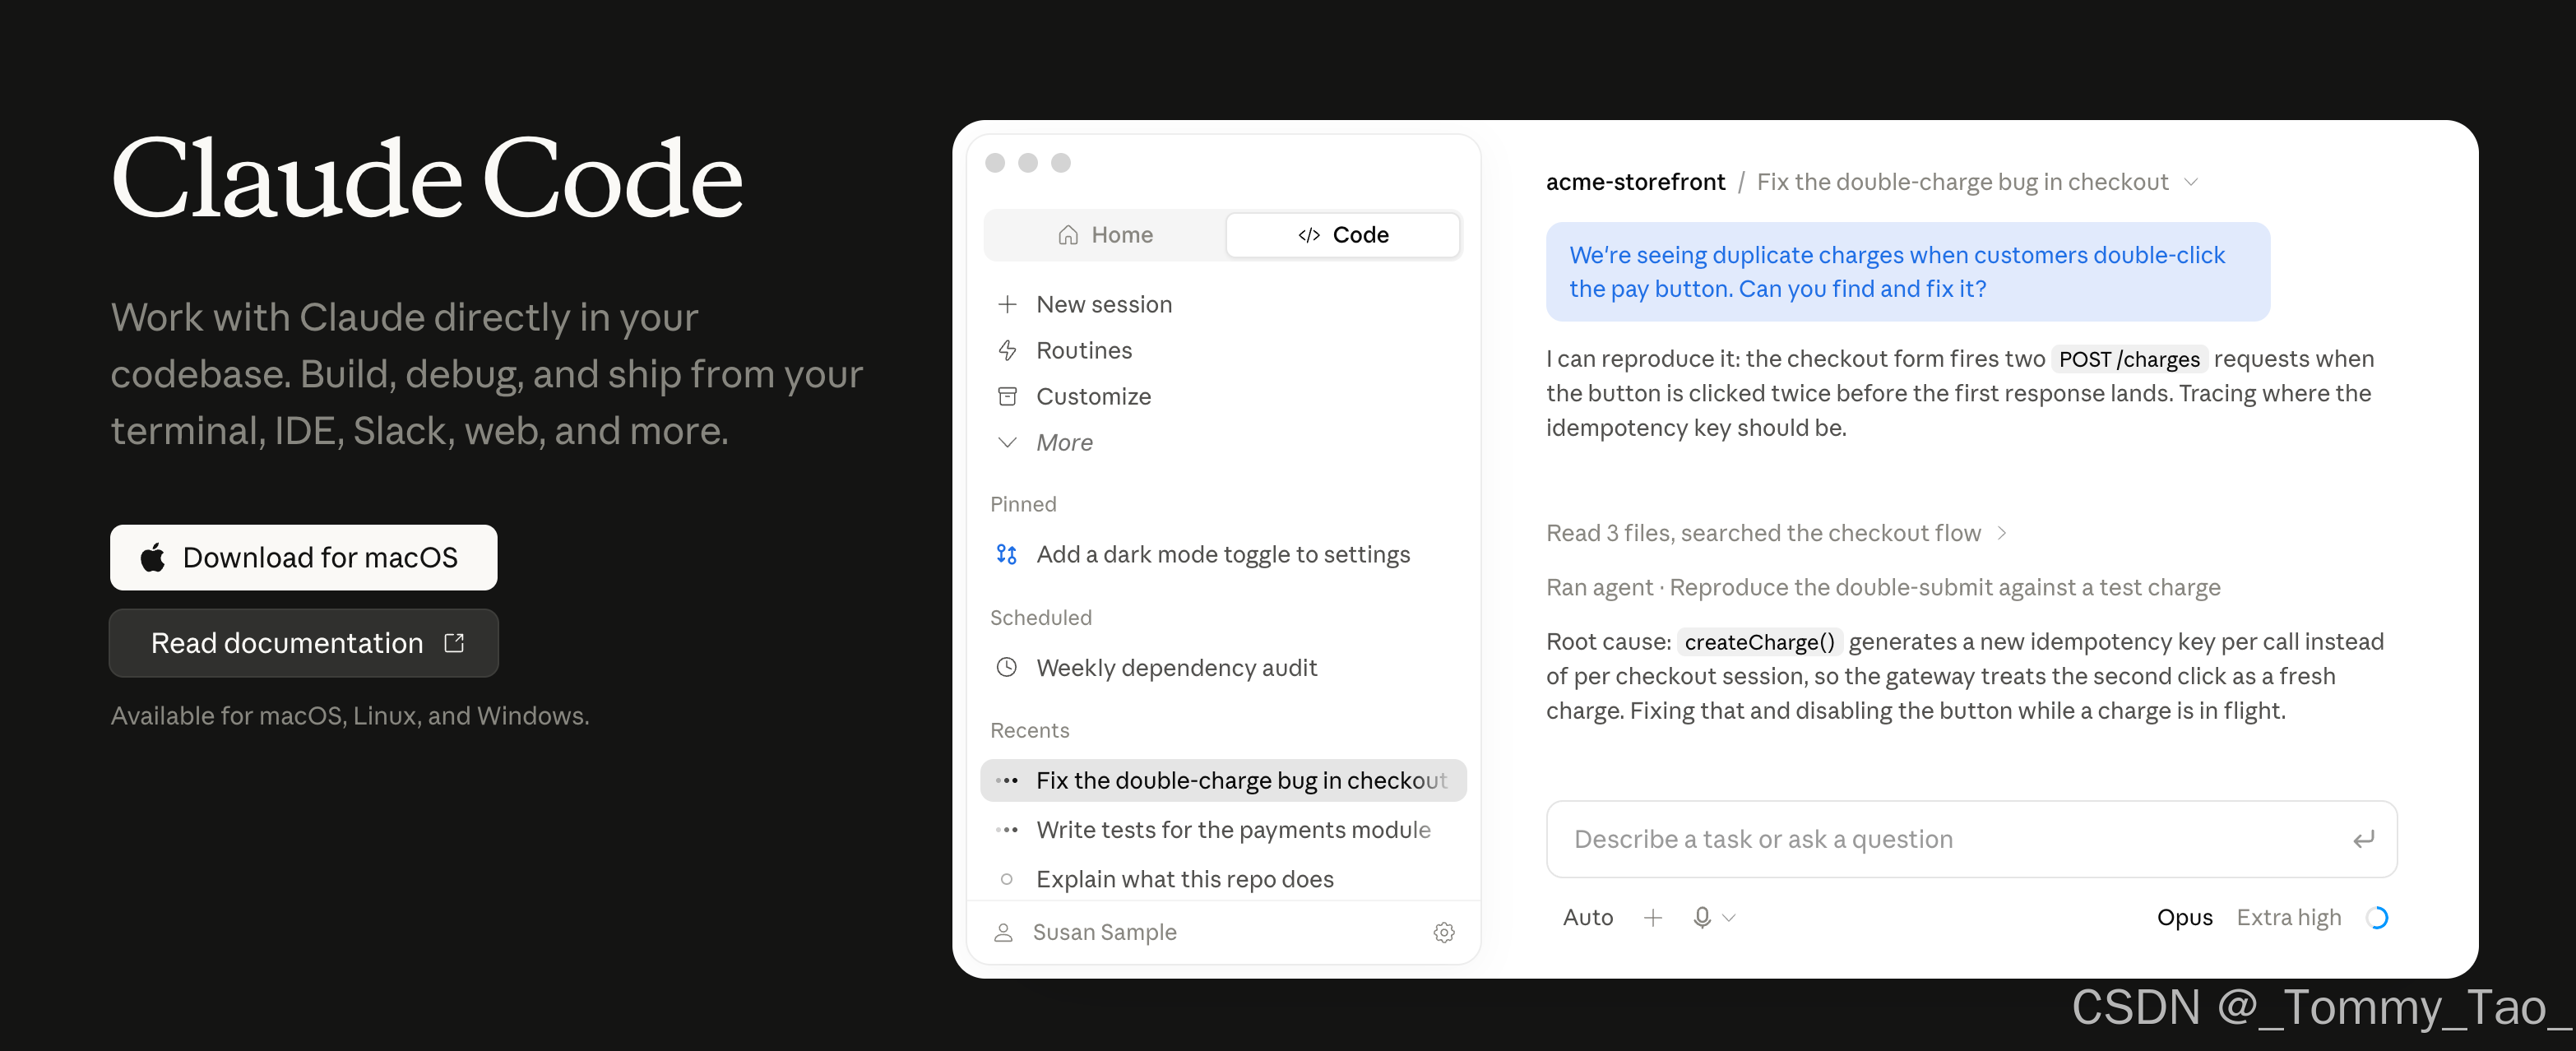
Task: Submit the prompt with the return icon
Action: [x=2363, y=839]
